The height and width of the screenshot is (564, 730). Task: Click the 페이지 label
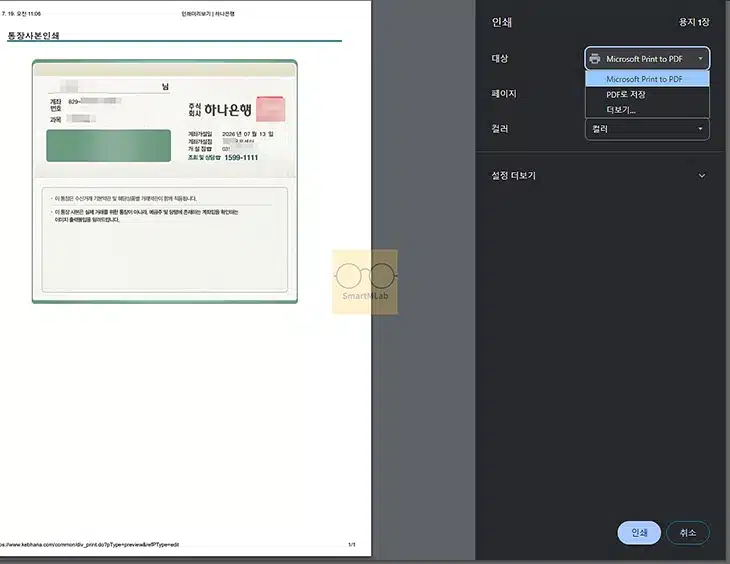coord(504,94)
